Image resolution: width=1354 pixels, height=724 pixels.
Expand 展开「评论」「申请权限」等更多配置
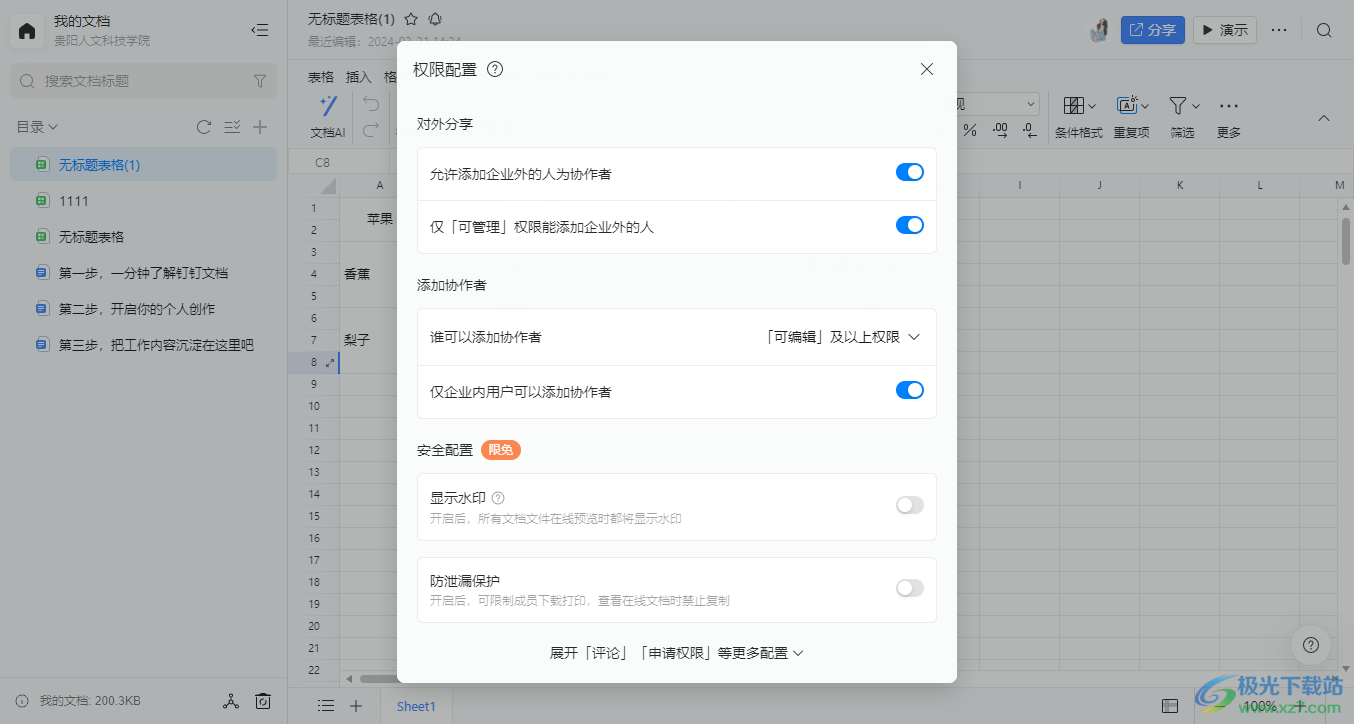coord(676,653)
